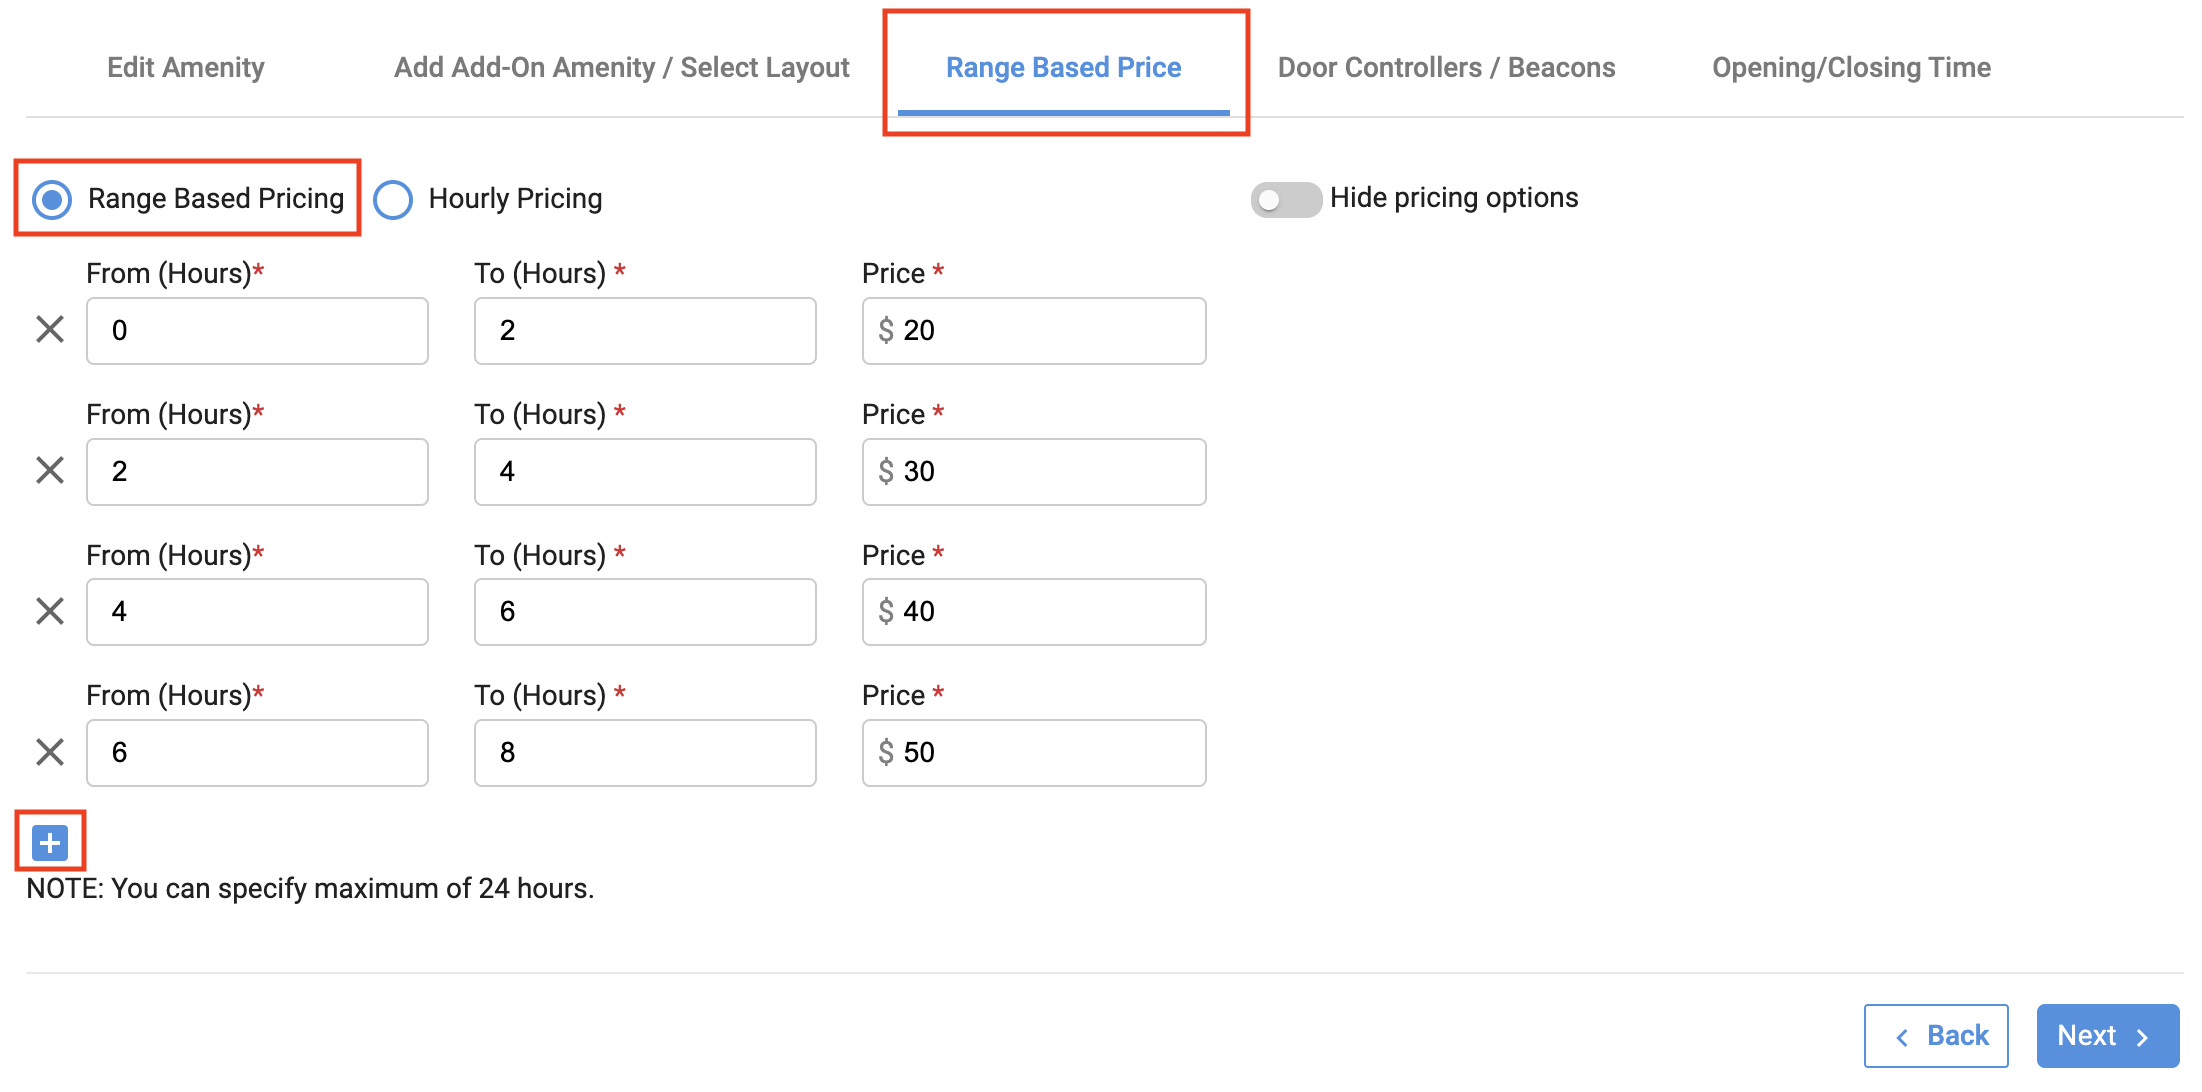2202x1092 pixels.
Task: Select Range Based Pricing option
Action: click(x=52, y=199)
